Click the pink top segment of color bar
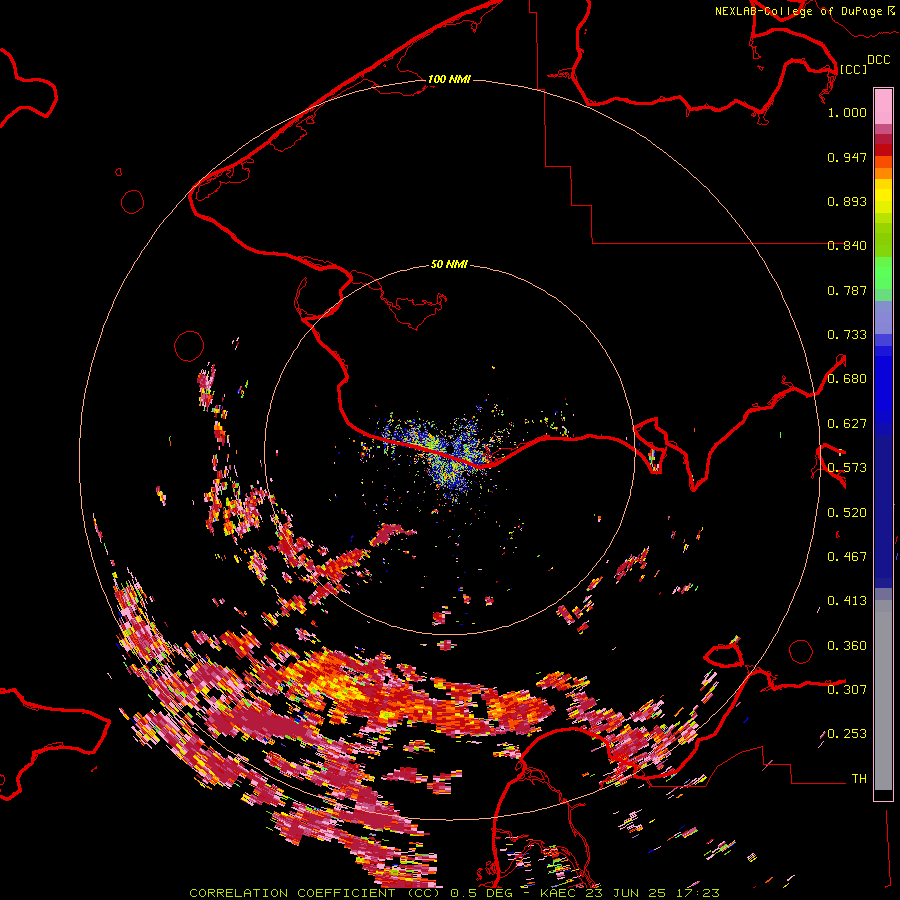 coord(883,106)
